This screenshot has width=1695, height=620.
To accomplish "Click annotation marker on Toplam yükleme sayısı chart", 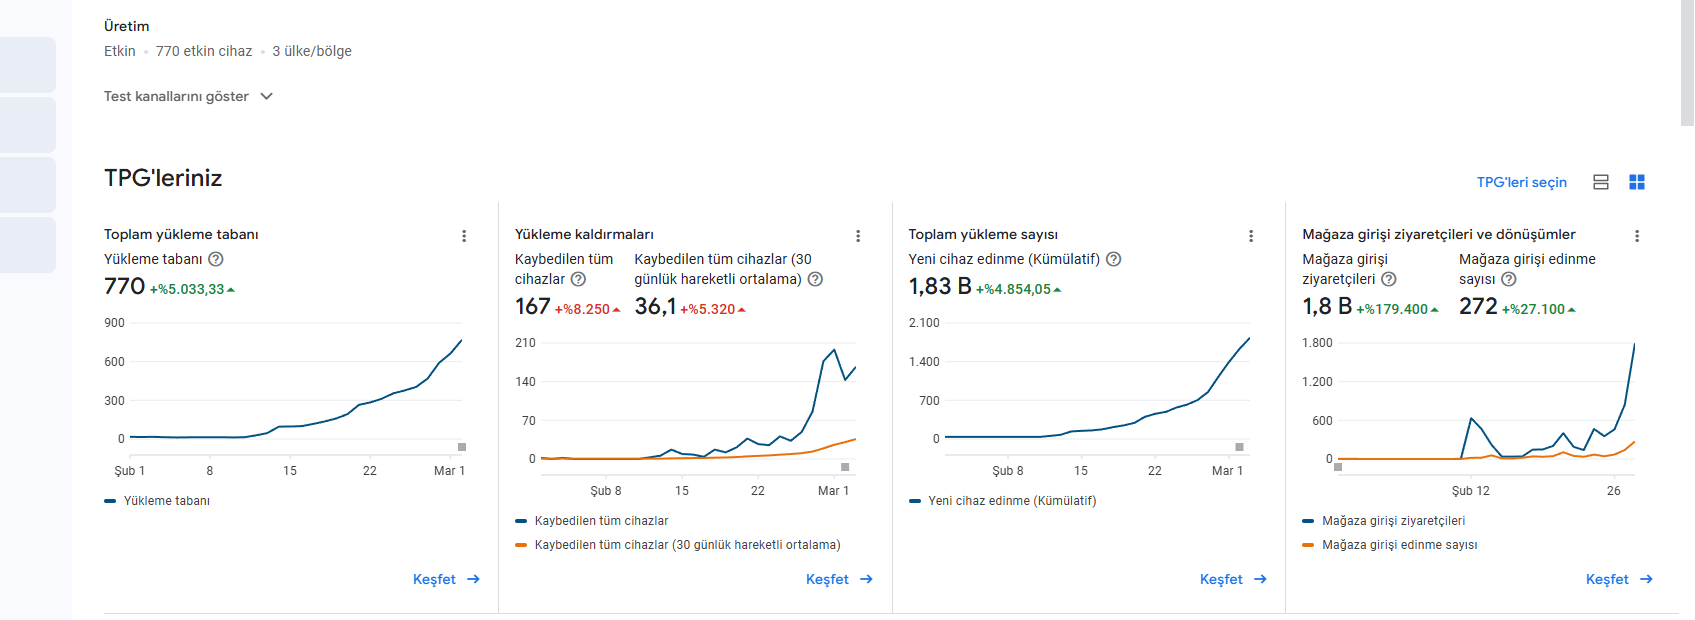I will [1239, 447].
